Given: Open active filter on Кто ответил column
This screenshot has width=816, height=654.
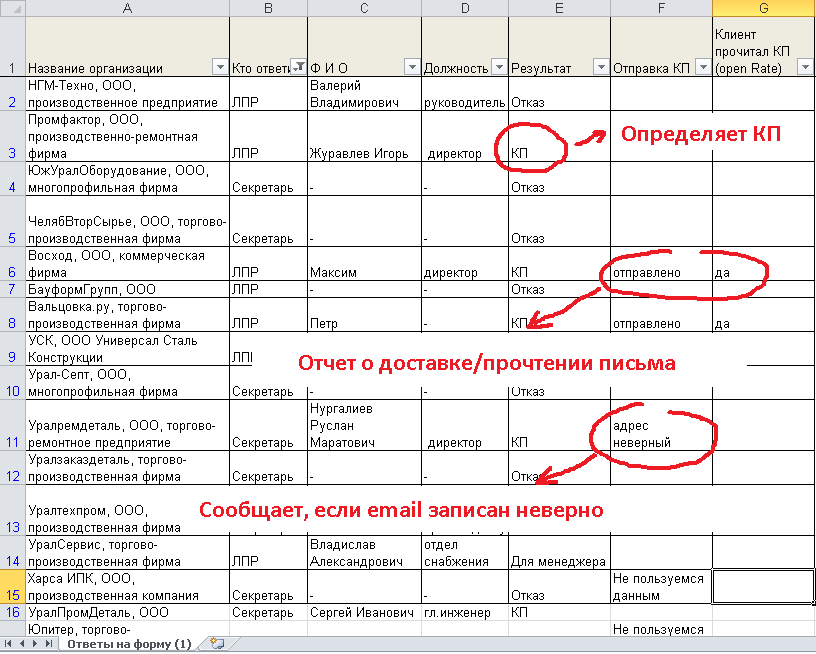Looking at the screenshot, I should pyautogui.click(x=299, y=67).
